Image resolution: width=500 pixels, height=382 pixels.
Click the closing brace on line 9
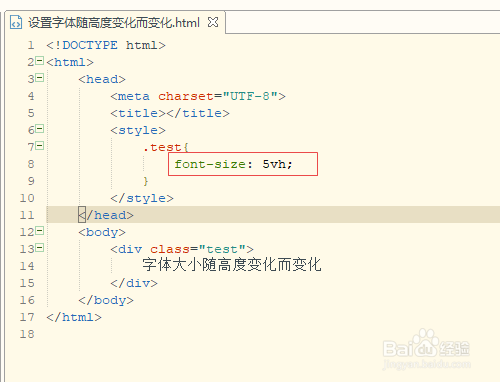146,181
